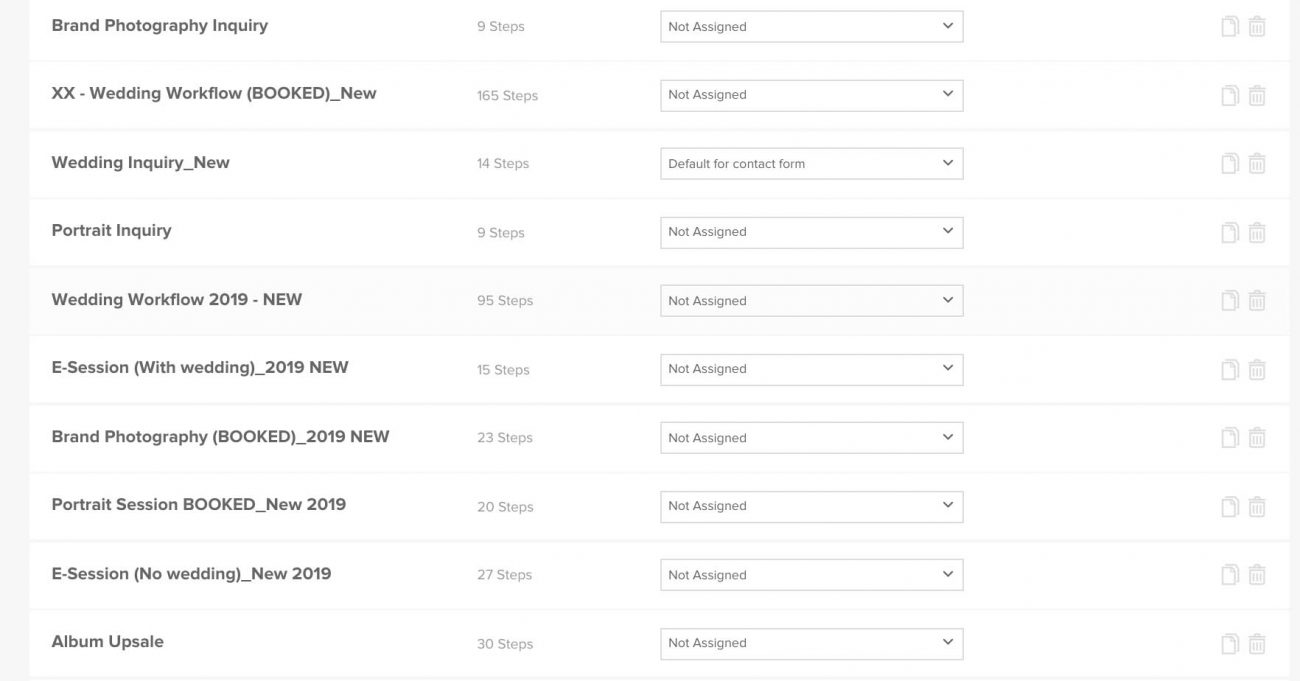Delete the Portrait Inquiry workflow
The height and width of the screenshot is (681, 1300).
pyautogui.click(x=1257, y=232)
